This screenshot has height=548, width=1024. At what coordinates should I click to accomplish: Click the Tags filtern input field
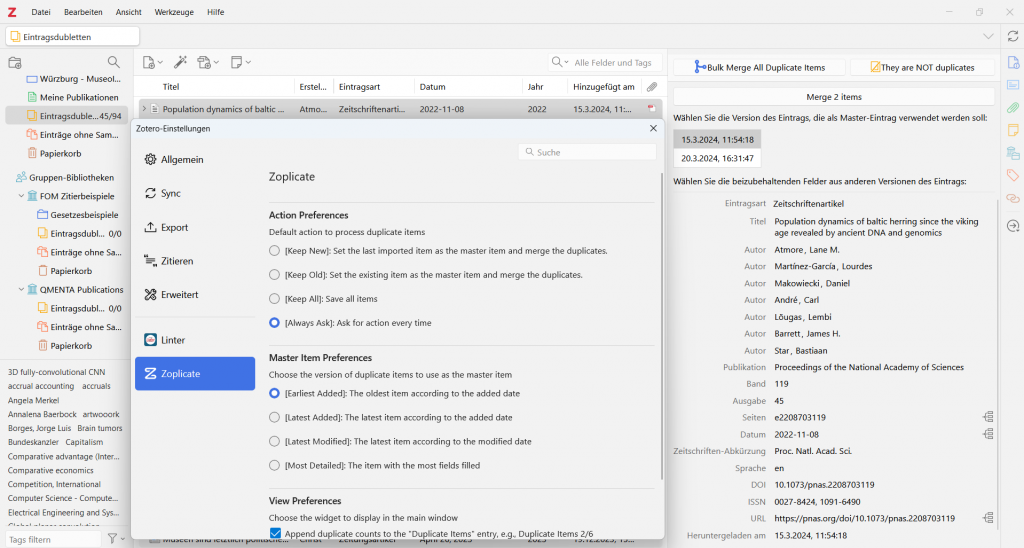pyautogui.click(x=52, y=540)
